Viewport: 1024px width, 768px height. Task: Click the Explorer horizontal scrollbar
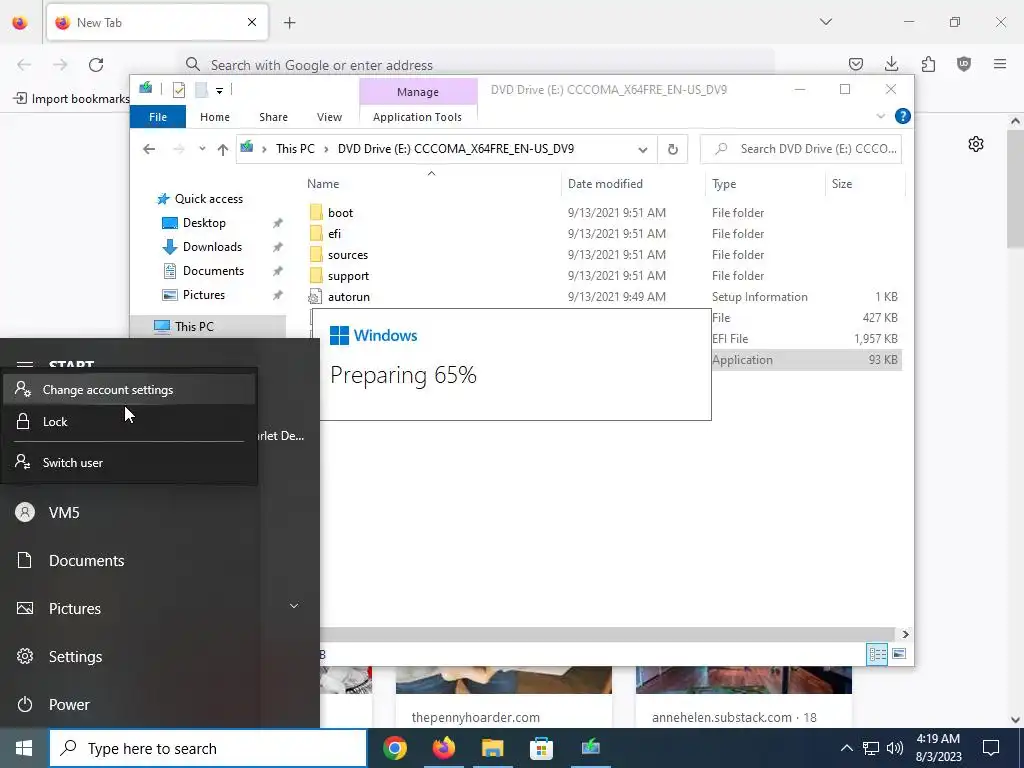click(x=607, y=634)
